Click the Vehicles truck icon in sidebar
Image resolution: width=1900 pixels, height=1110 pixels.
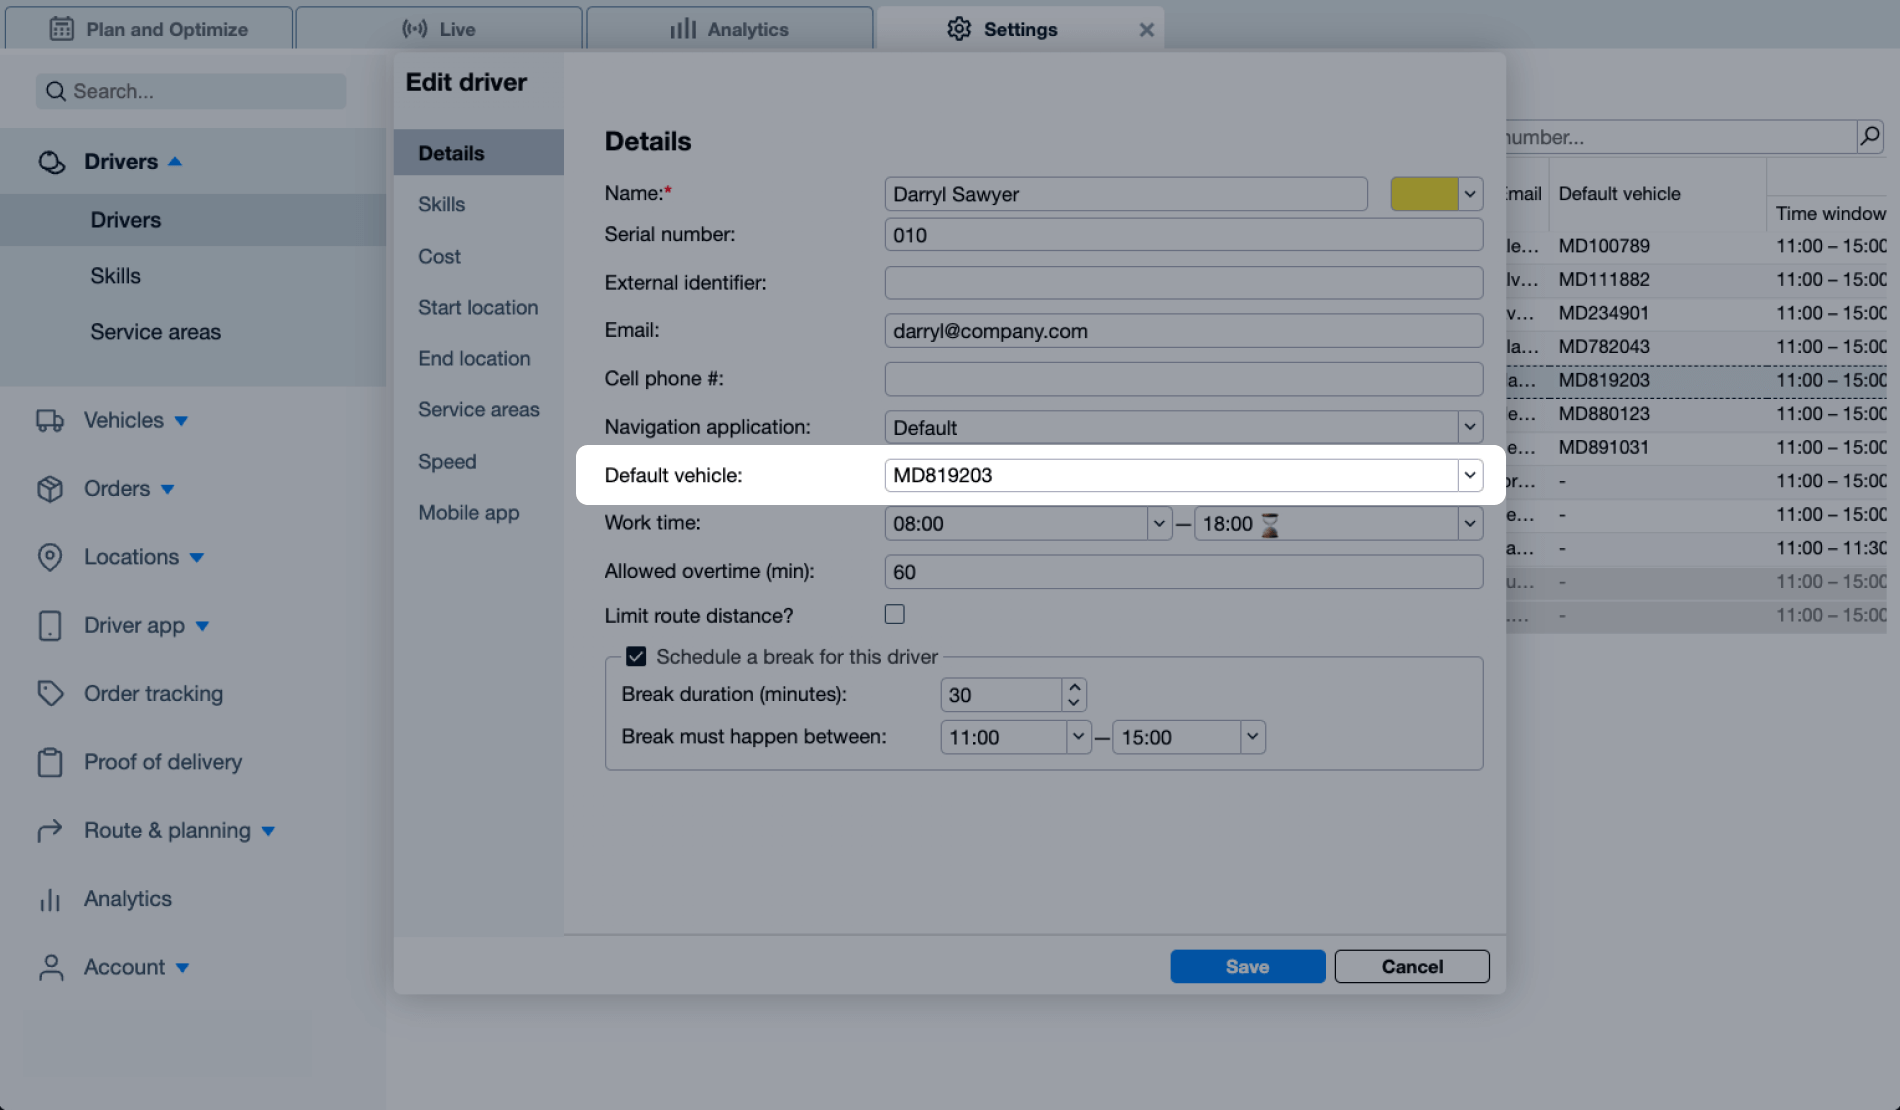pyautogui.click(x=50, y=421)
